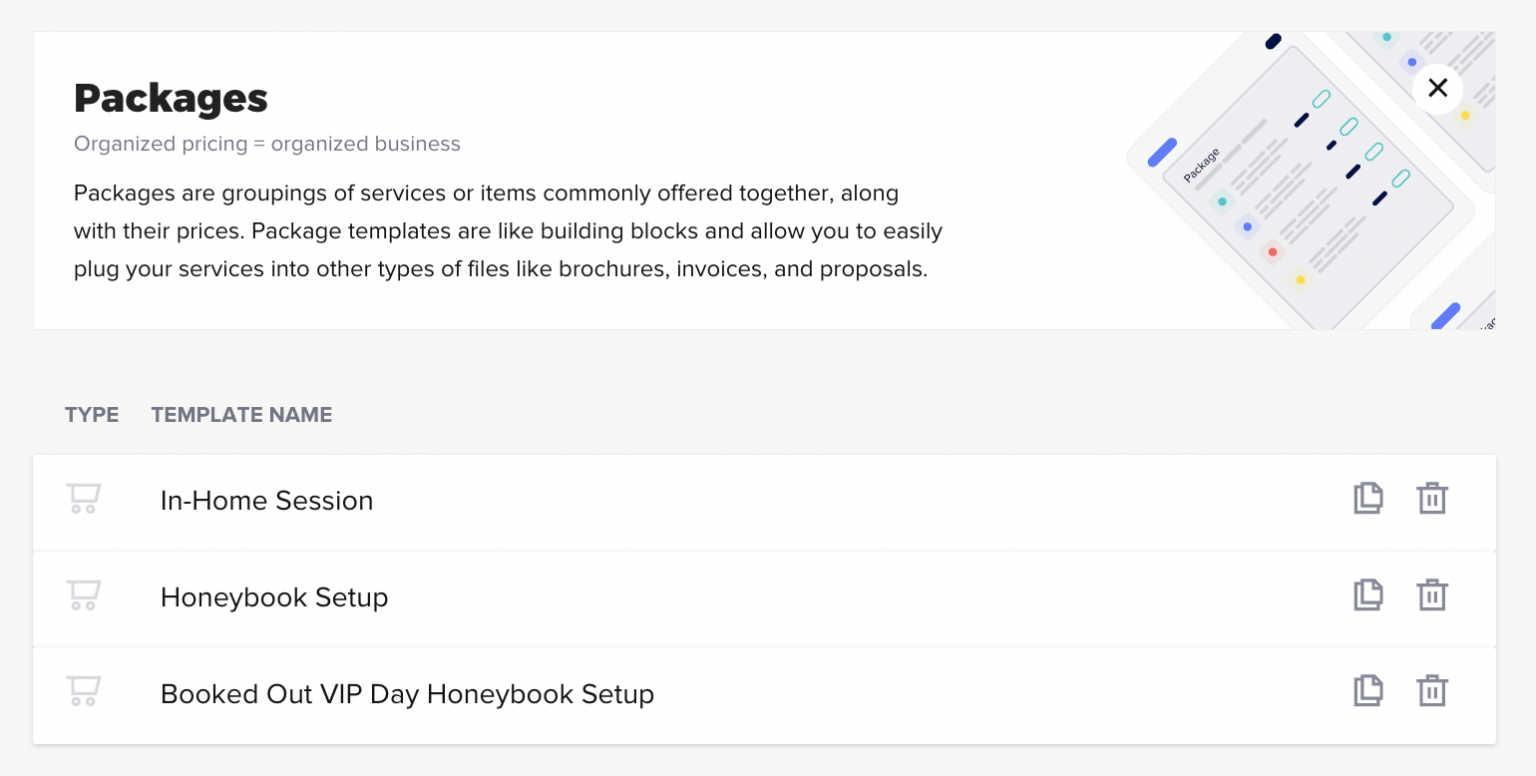Dismiss the Packages info banner
The width and height of the screenshot is (1536, 776).
coord(1437,88)
